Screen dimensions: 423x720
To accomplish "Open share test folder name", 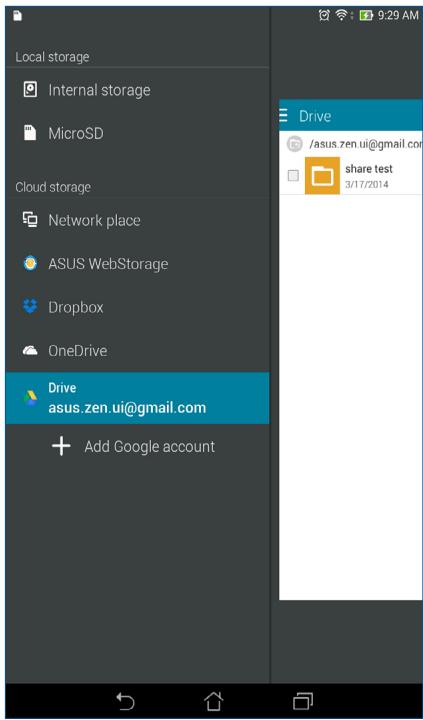I will [369, 169].
